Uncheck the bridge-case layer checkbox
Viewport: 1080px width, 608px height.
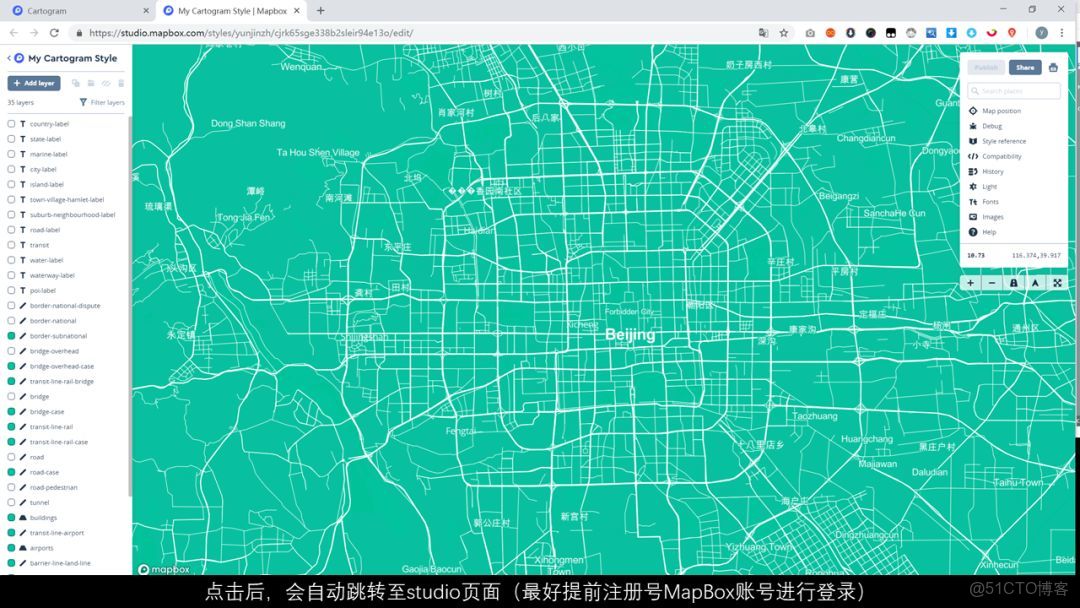click(11, 412)
